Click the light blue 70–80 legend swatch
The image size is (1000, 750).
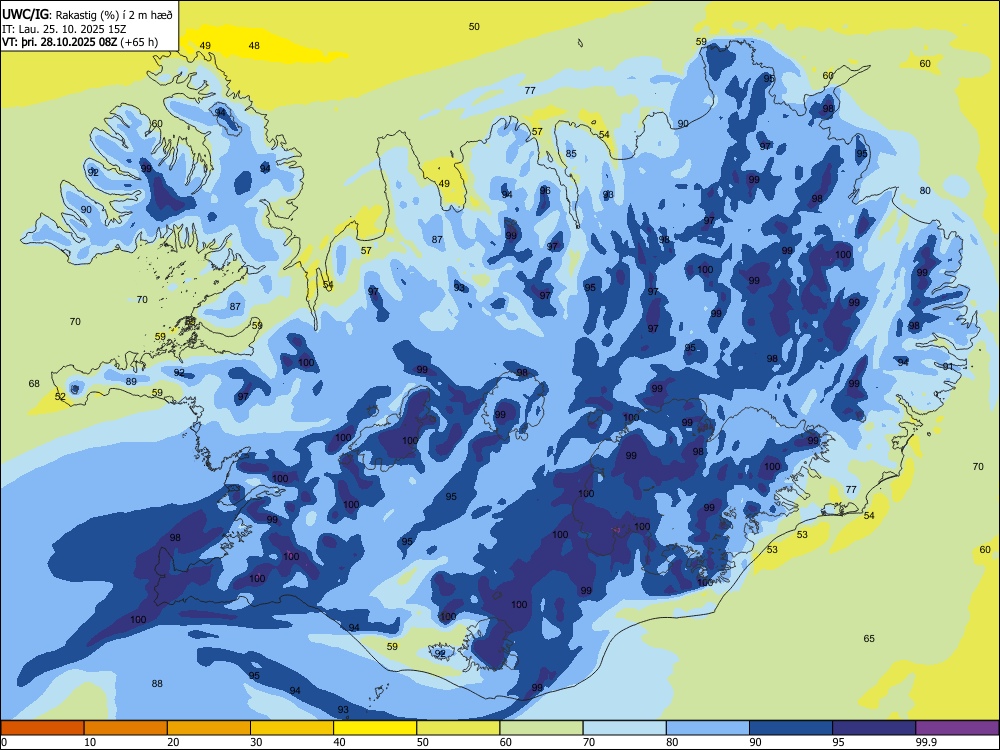pos(624,728)
